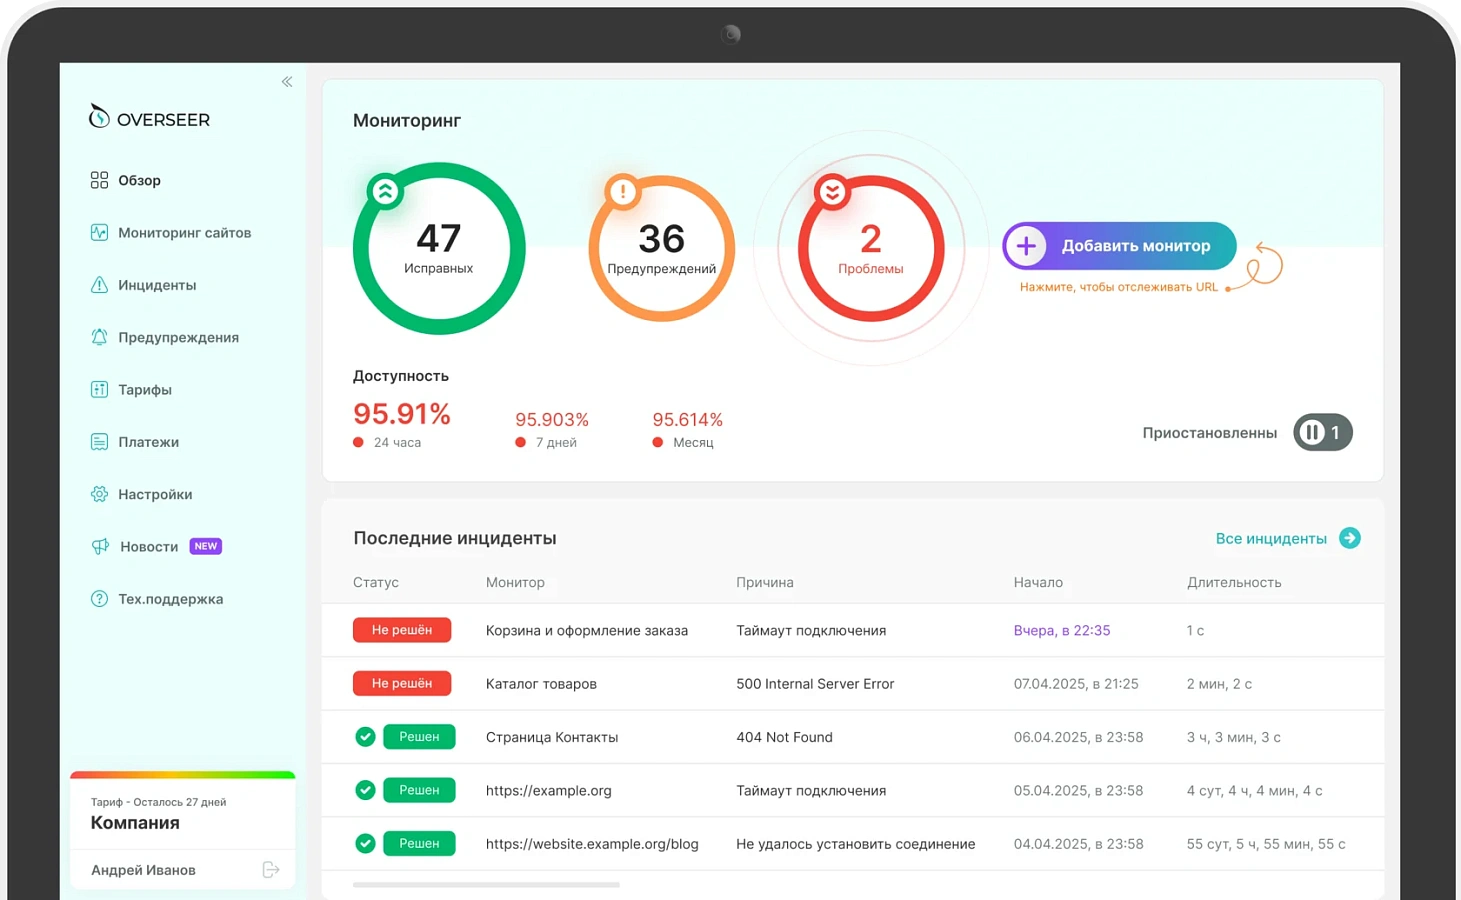Click the logout icon beside Андрей Иванов
Image resolution: width=1461 pixels, height=900 pixels.
[271, 870]
